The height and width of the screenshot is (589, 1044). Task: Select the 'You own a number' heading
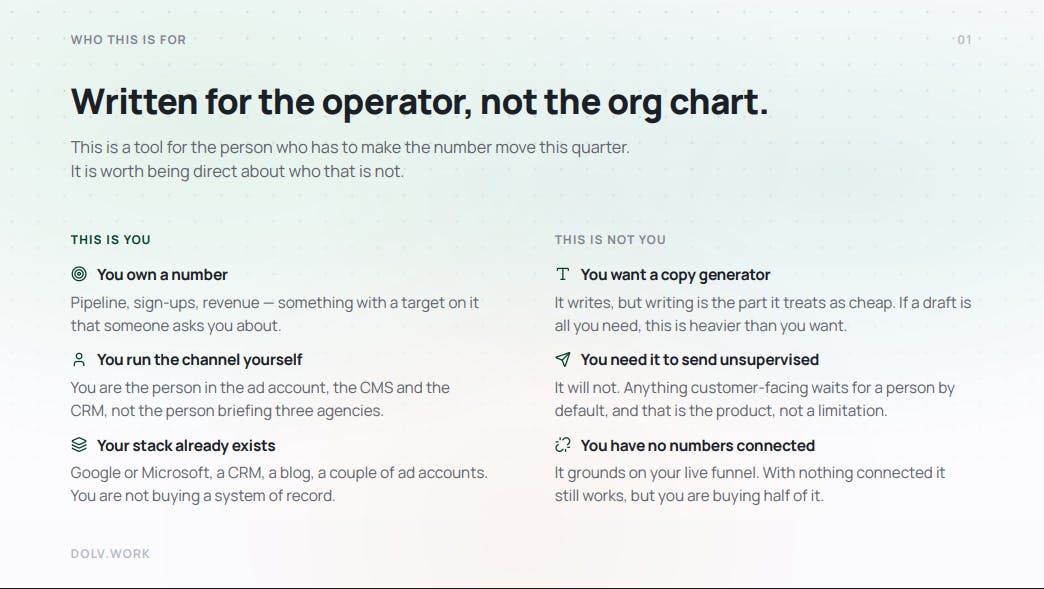click(x=162, y=275)
